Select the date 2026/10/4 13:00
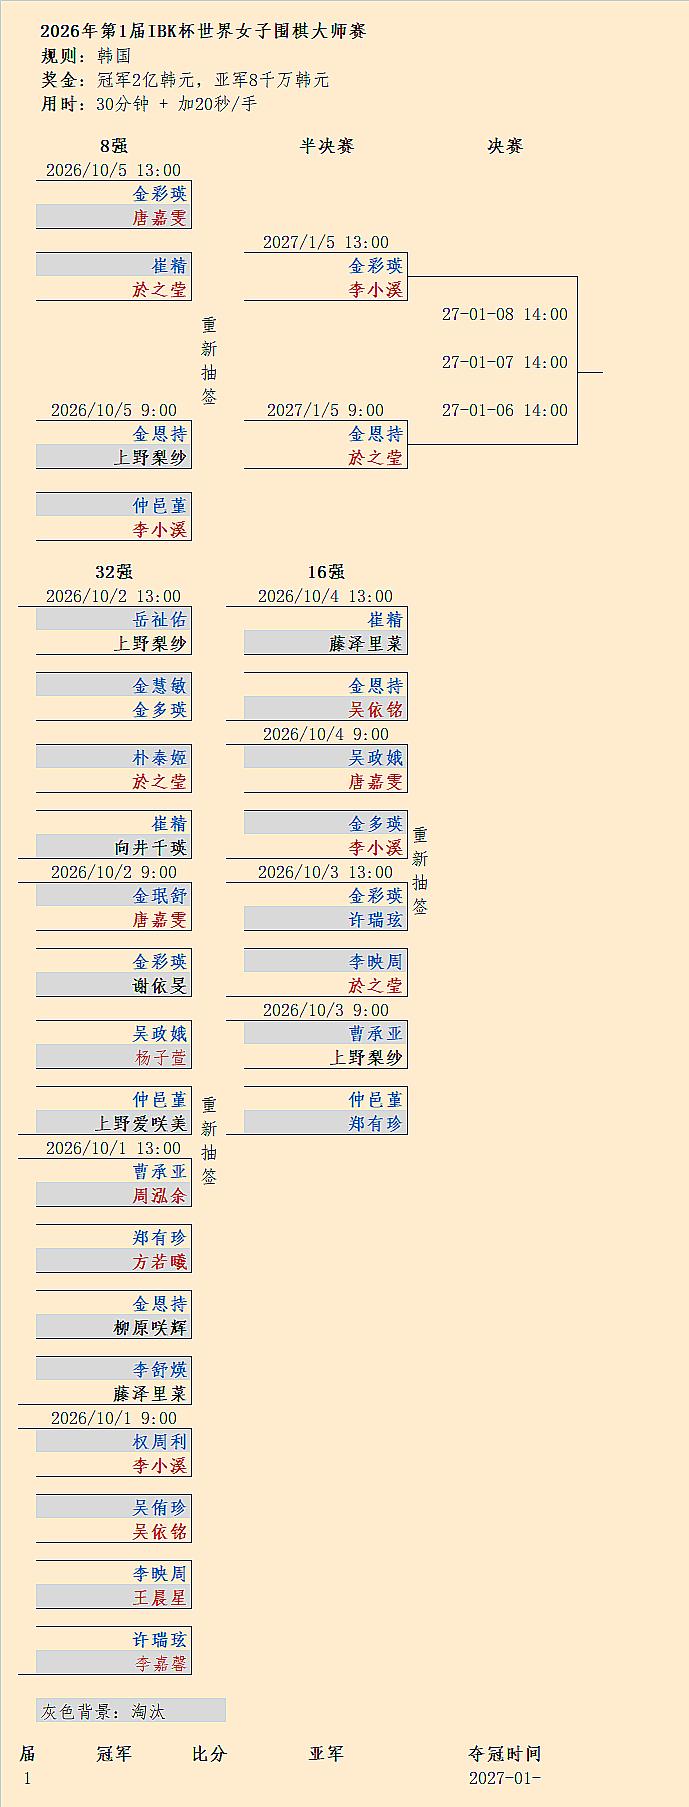Image resolution: width=689 pixels, height=1807 pixels. click(x=326, y=596)
